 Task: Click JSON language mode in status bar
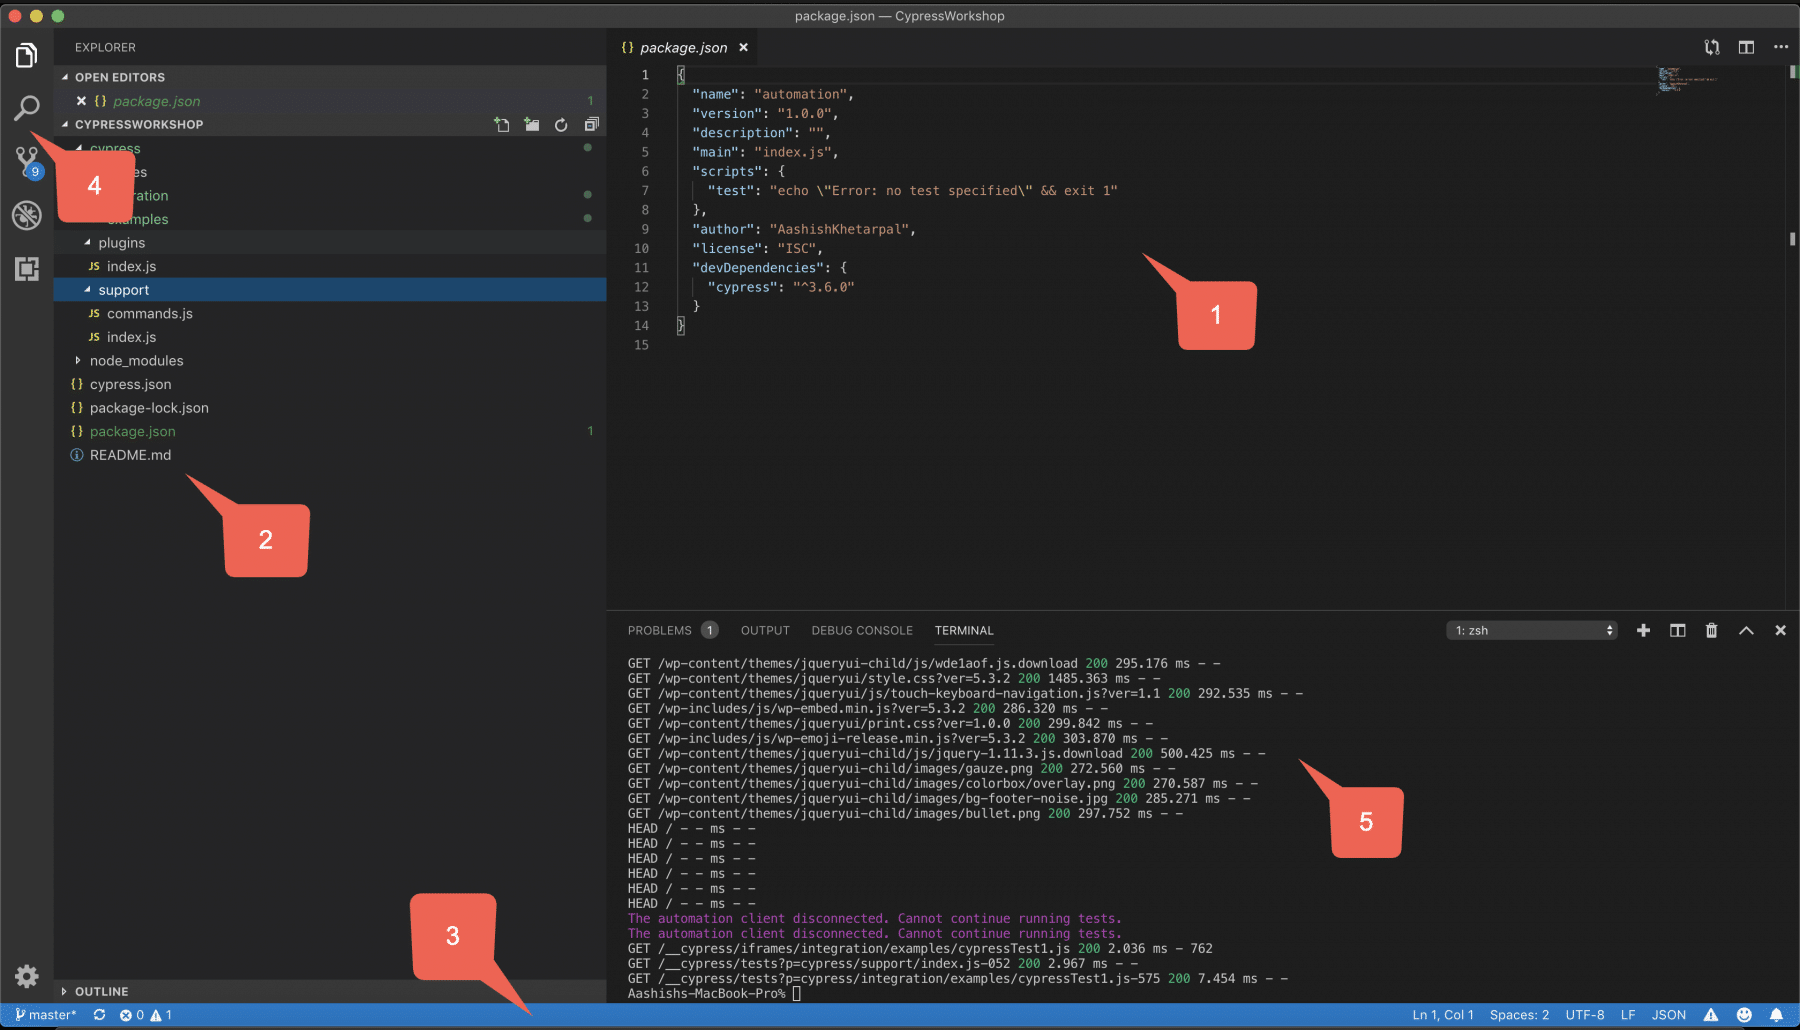pos(1668,1015)
